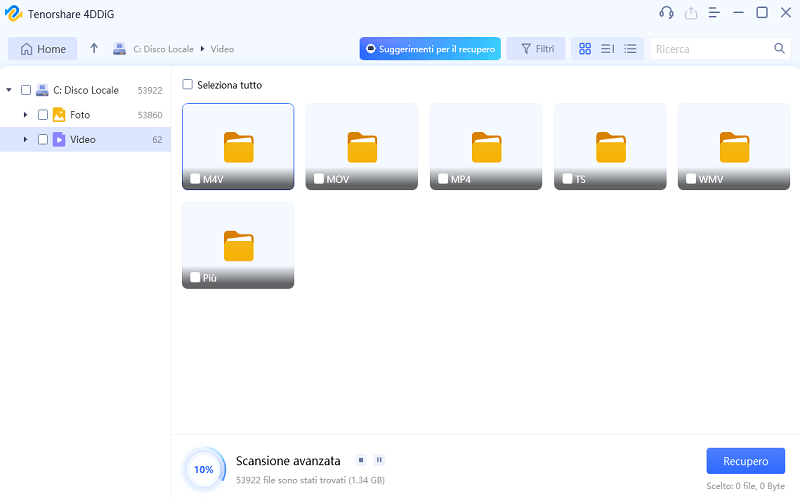
Task: Switch to detailed list view
Action: pos(607,49)
